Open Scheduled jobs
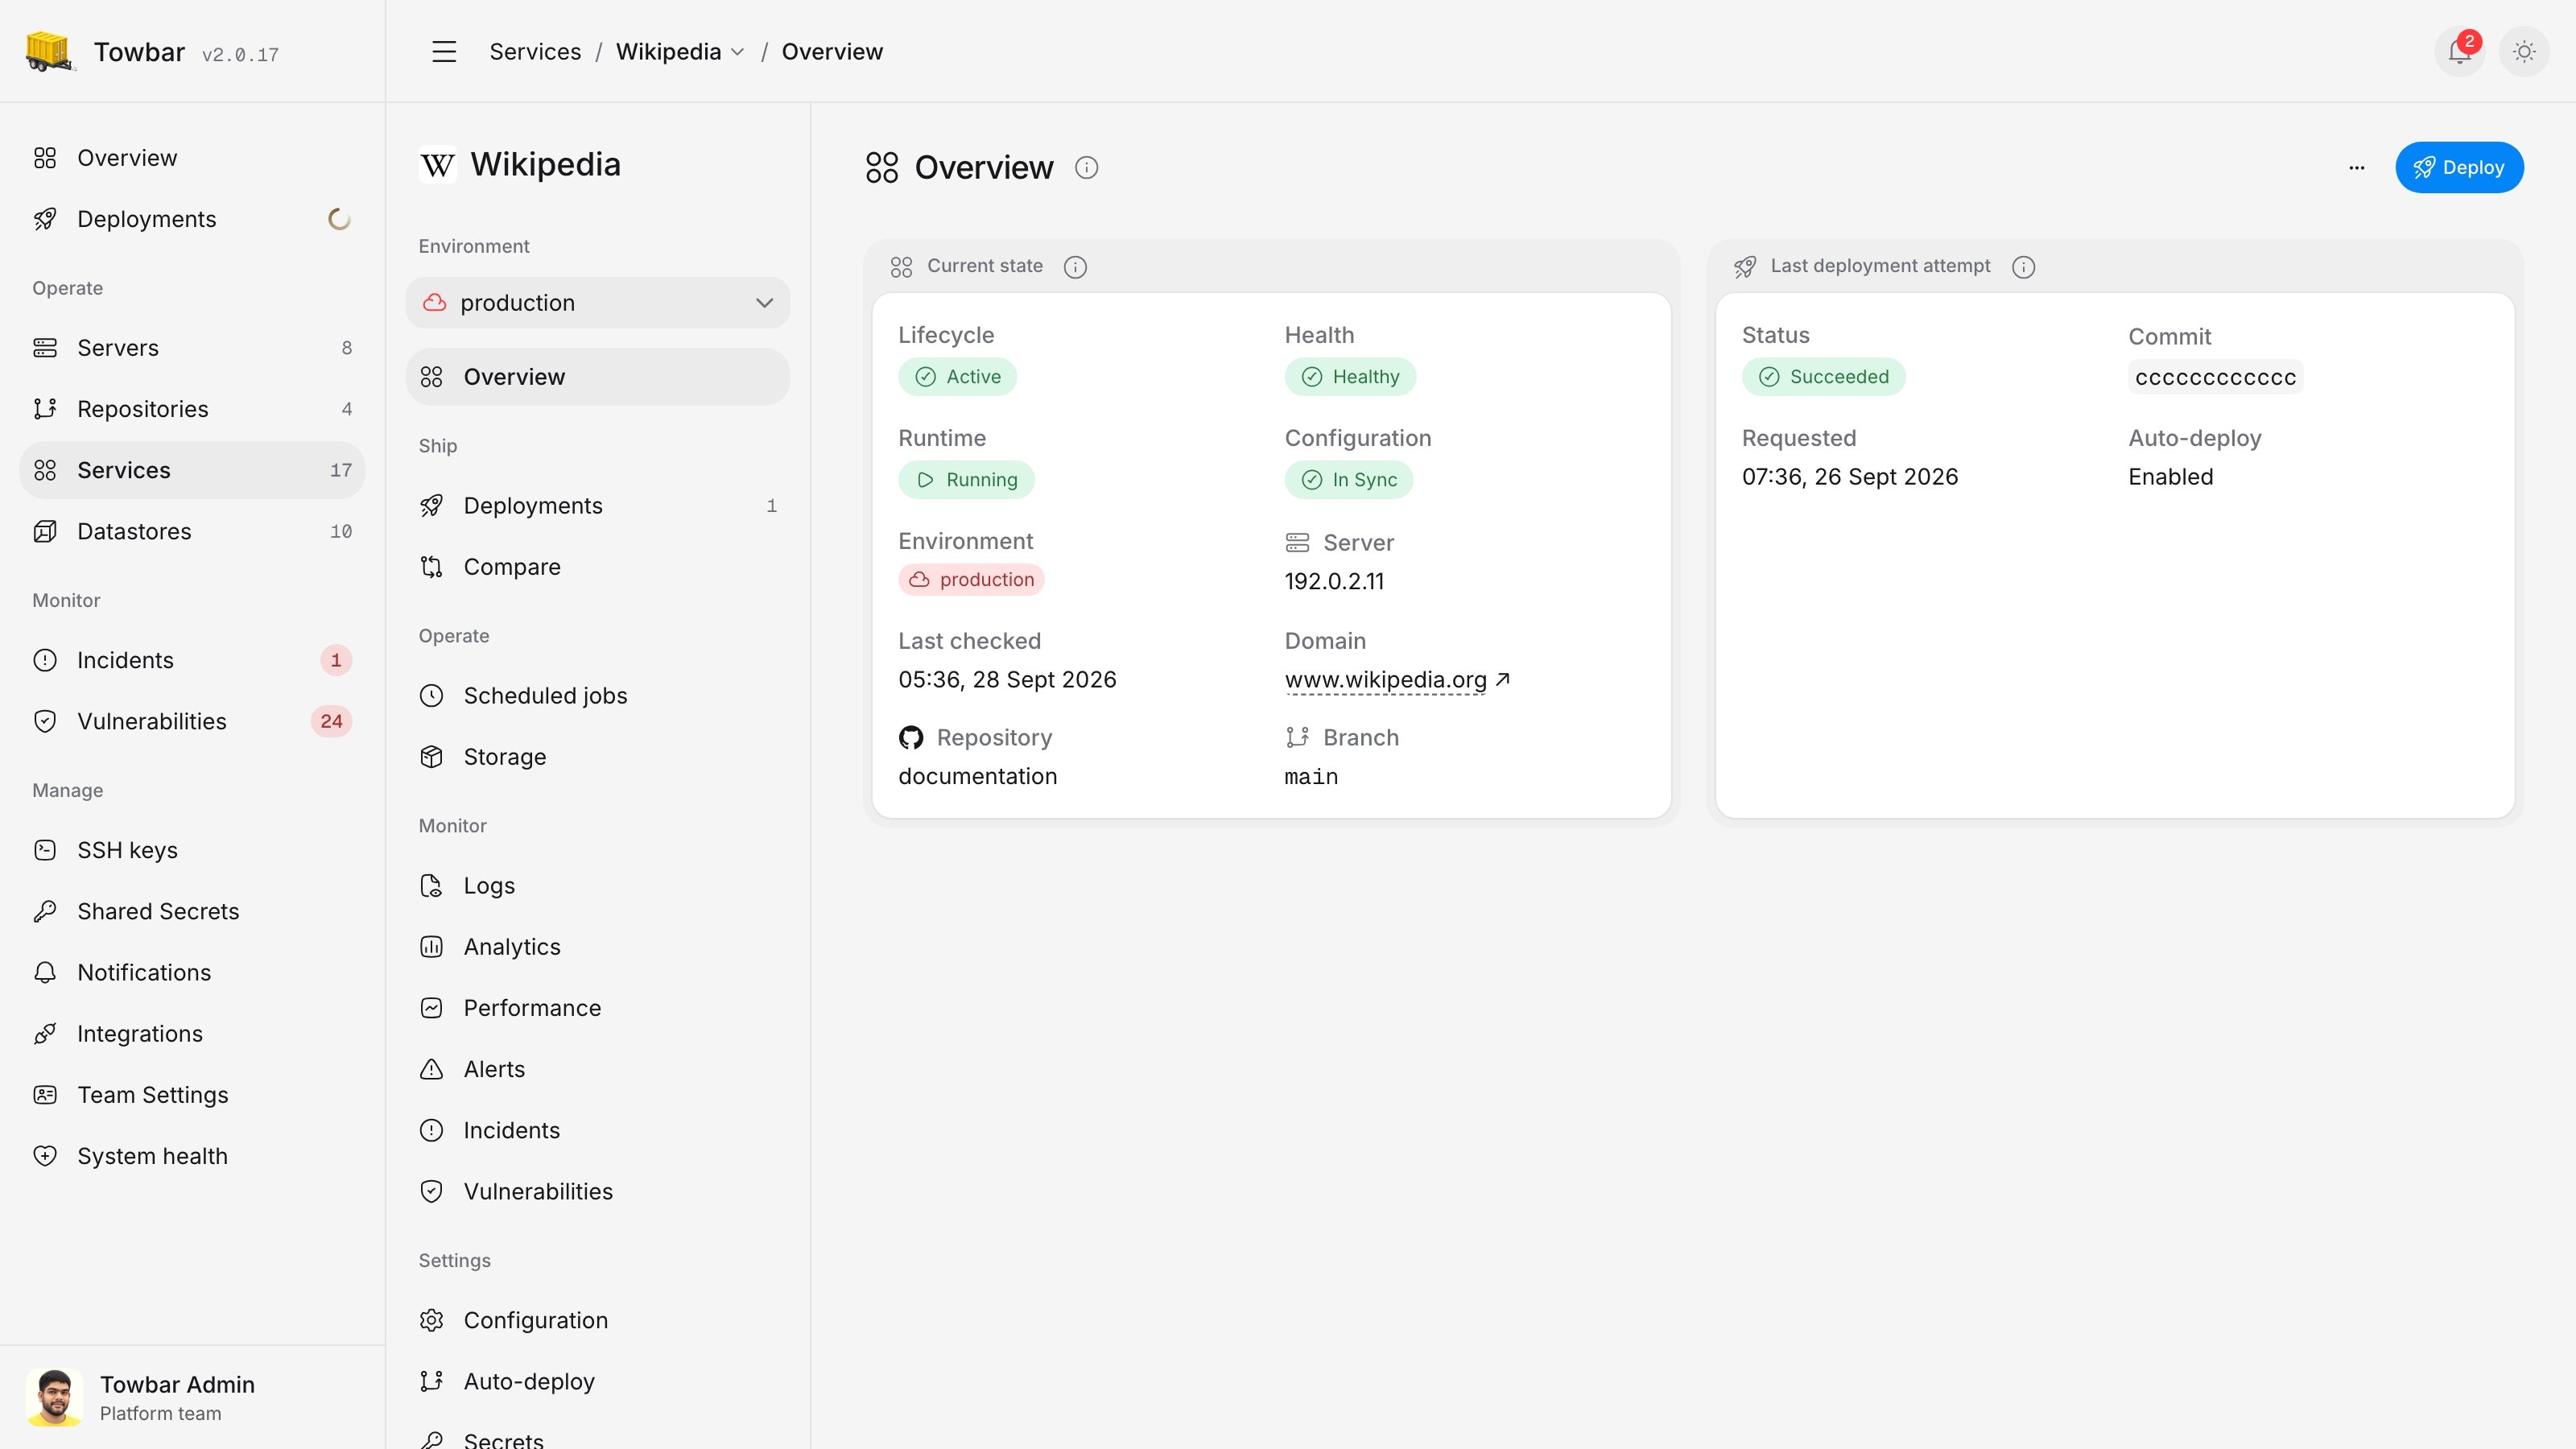The image size is (2576, 1449). click(597, 696)
